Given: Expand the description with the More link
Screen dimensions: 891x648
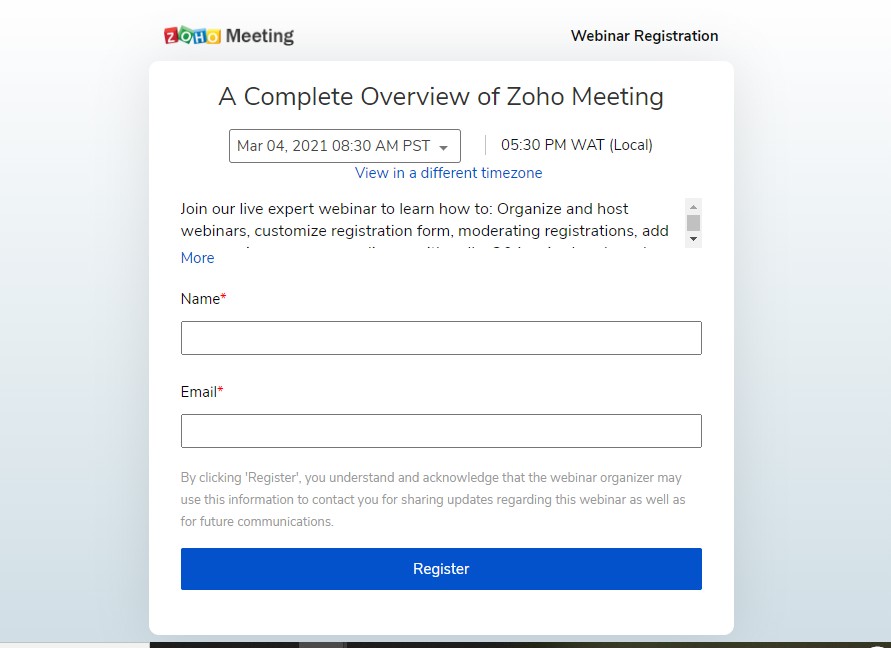Looking at the screenshot, I should pos(197,258).
